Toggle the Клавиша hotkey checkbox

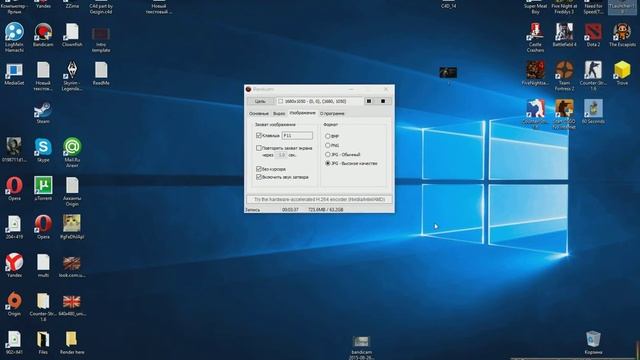259,135
